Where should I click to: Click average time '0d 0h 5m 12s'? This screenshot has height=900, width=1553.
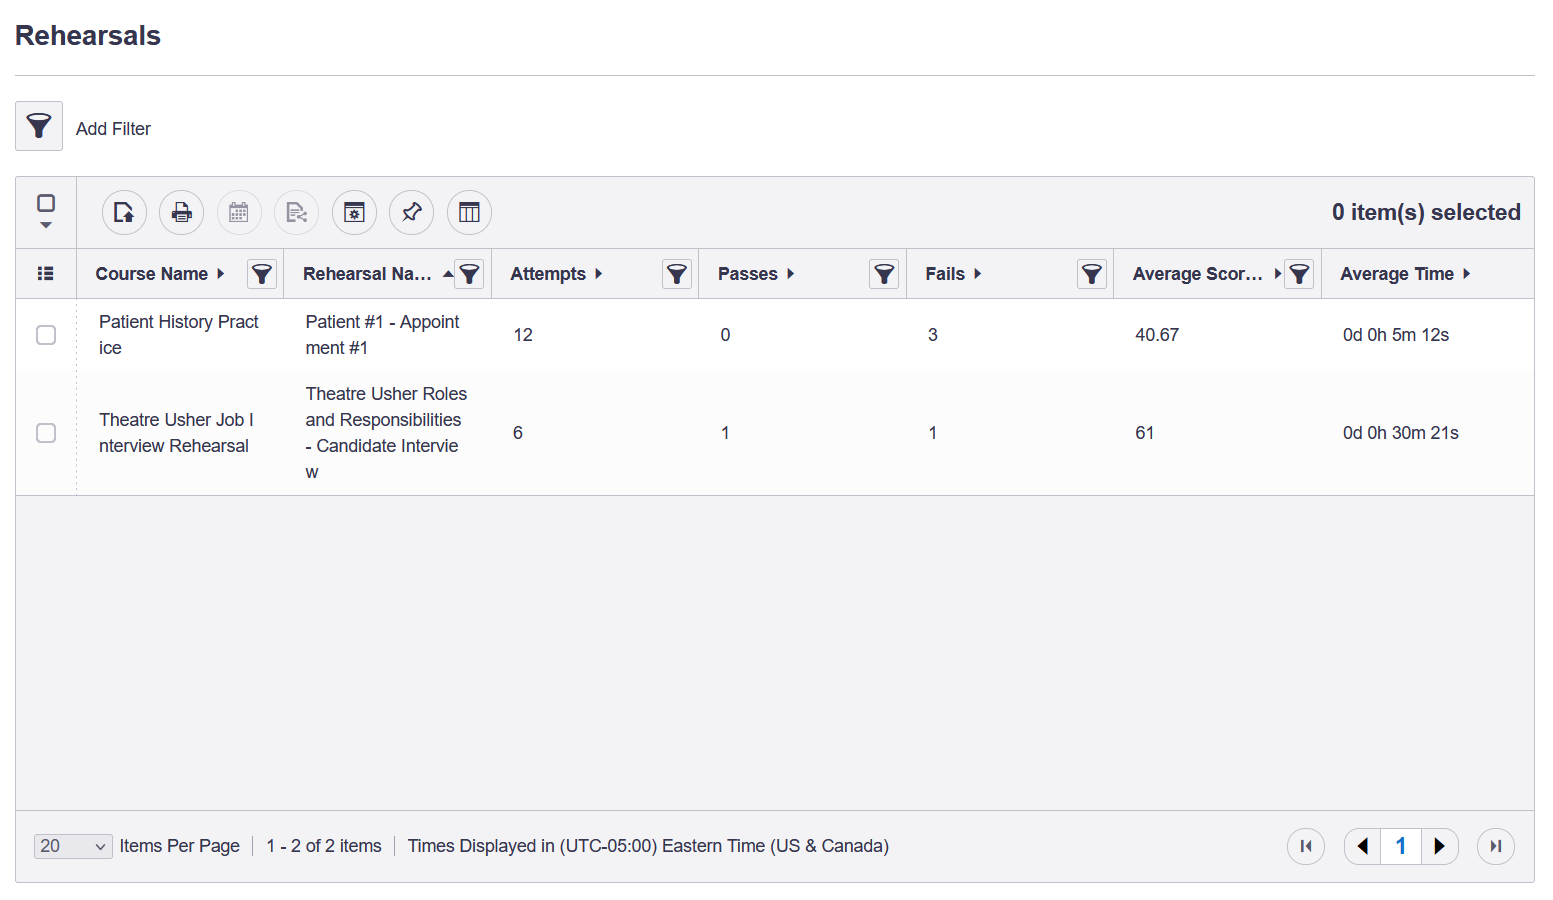click(1396, 335)
